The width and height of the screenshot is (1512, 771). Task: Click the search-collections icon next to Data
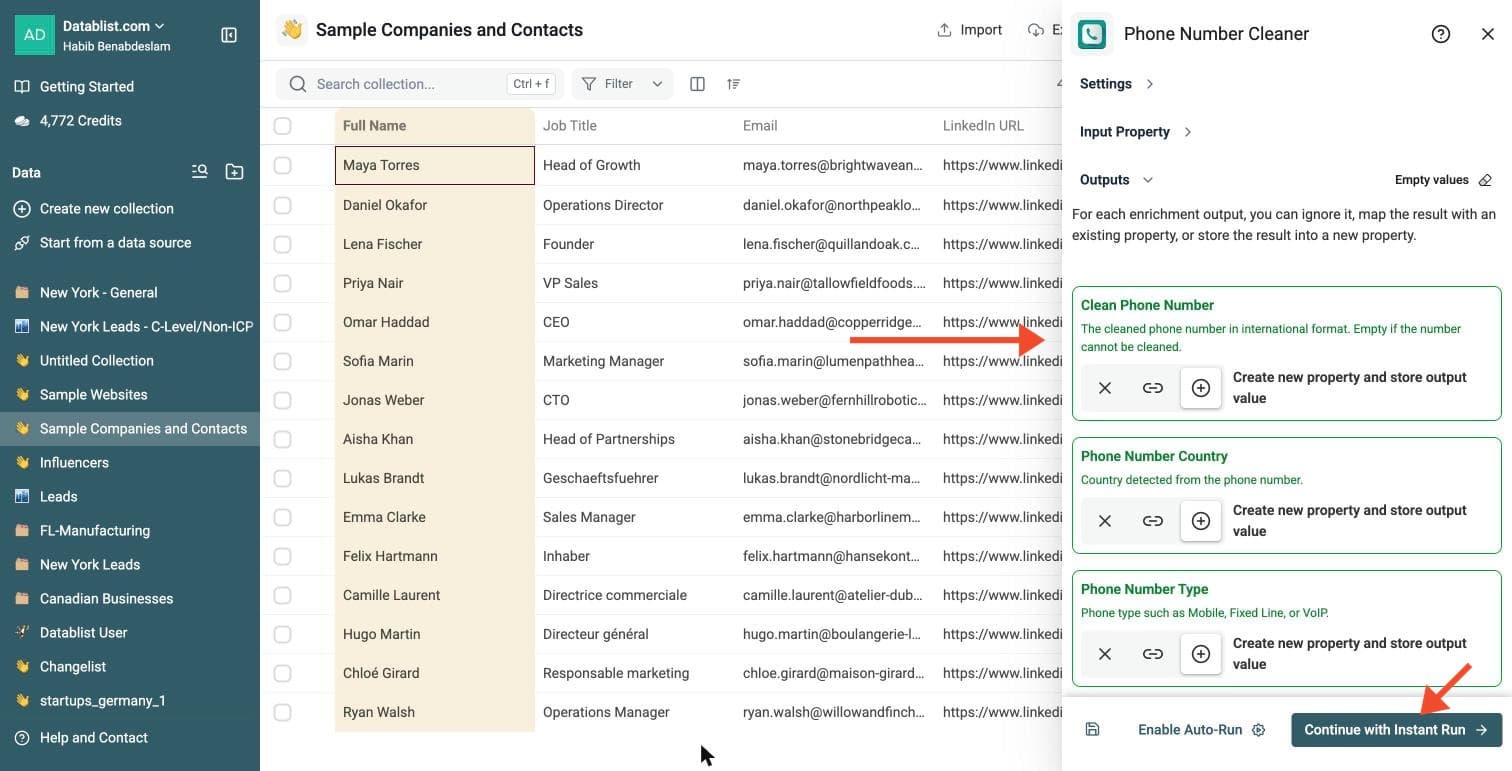pyautogui.click(x=200, y=172)
